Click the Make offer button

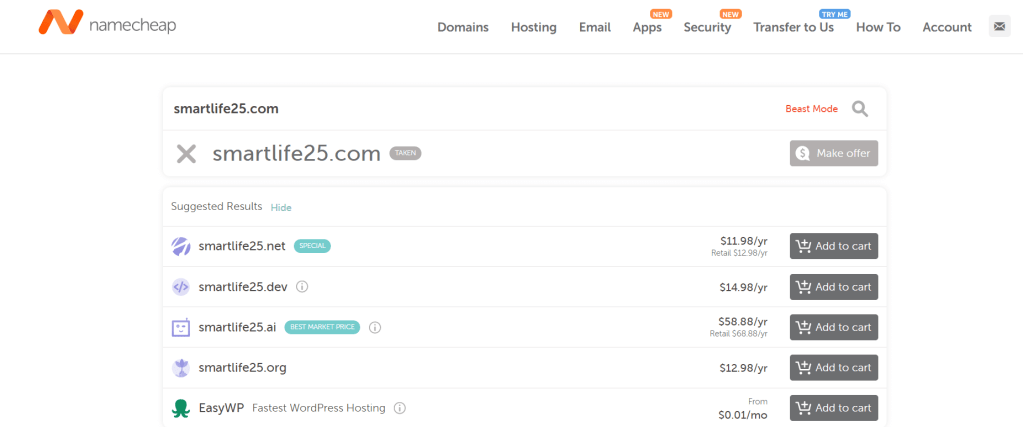click(834, 153)
